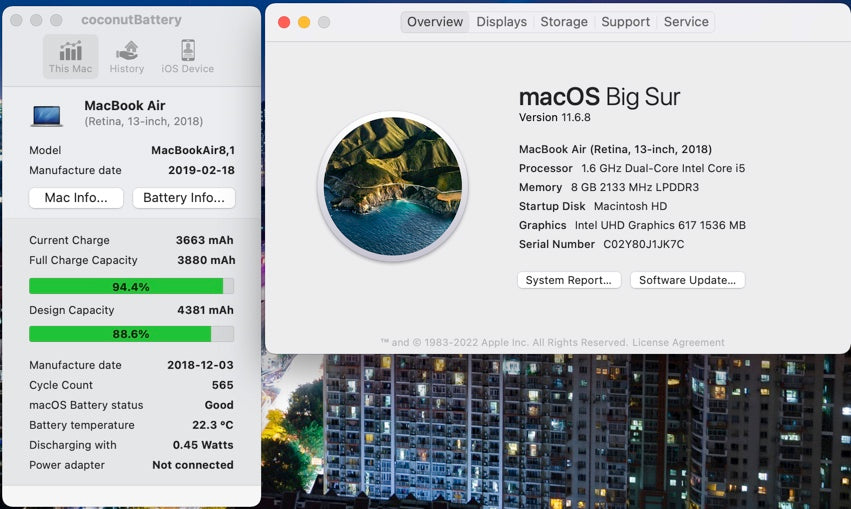Open the Battery Info... button
This screenshot has height=509, width=851.
(184, 198)
